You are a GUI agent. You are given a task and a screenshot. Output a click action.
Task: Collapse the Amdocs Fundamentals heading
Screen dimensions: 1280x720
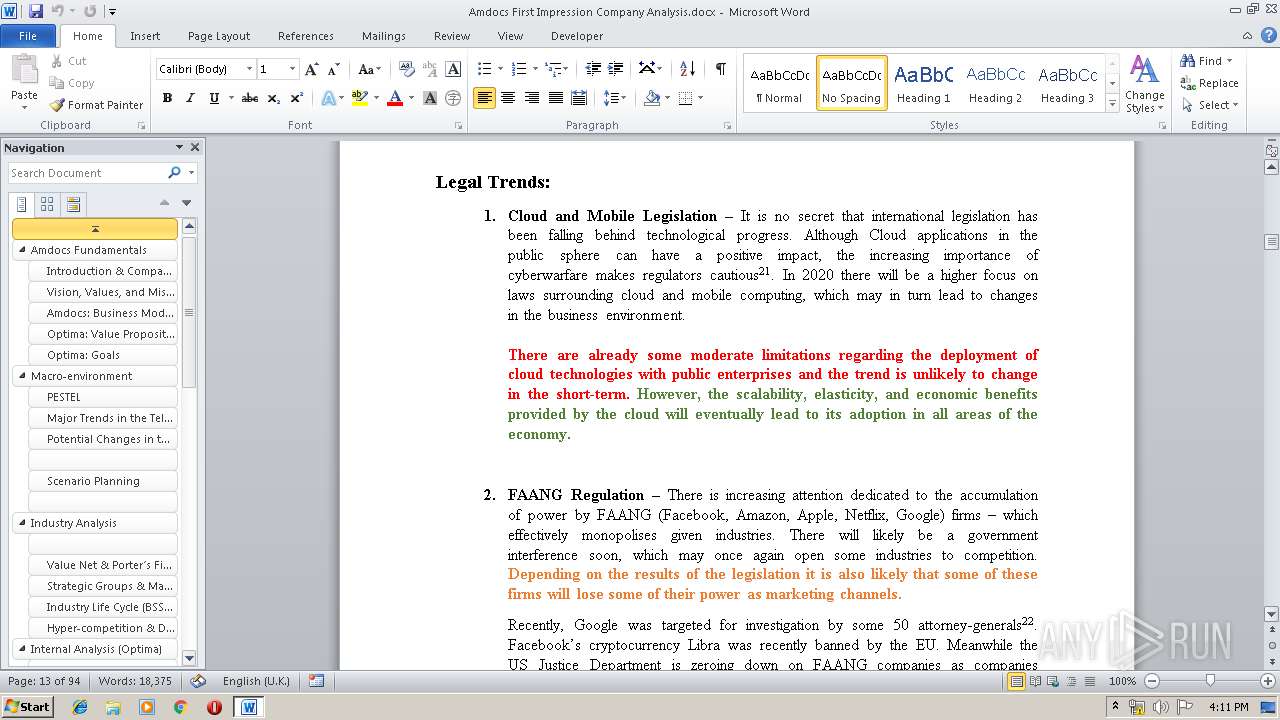(x=21, y=250)
